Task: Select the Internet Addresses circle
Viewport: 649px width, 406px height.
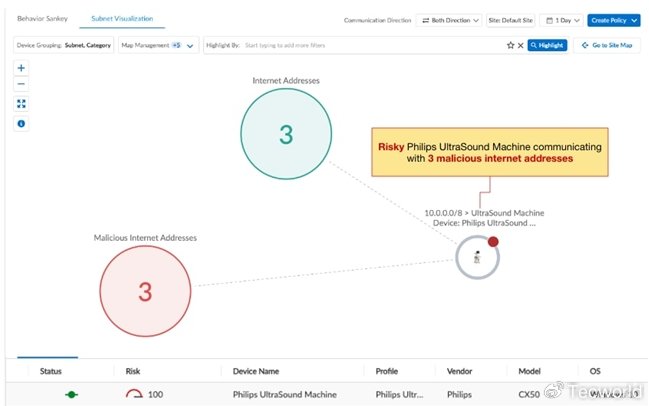Action: (286, 134)
